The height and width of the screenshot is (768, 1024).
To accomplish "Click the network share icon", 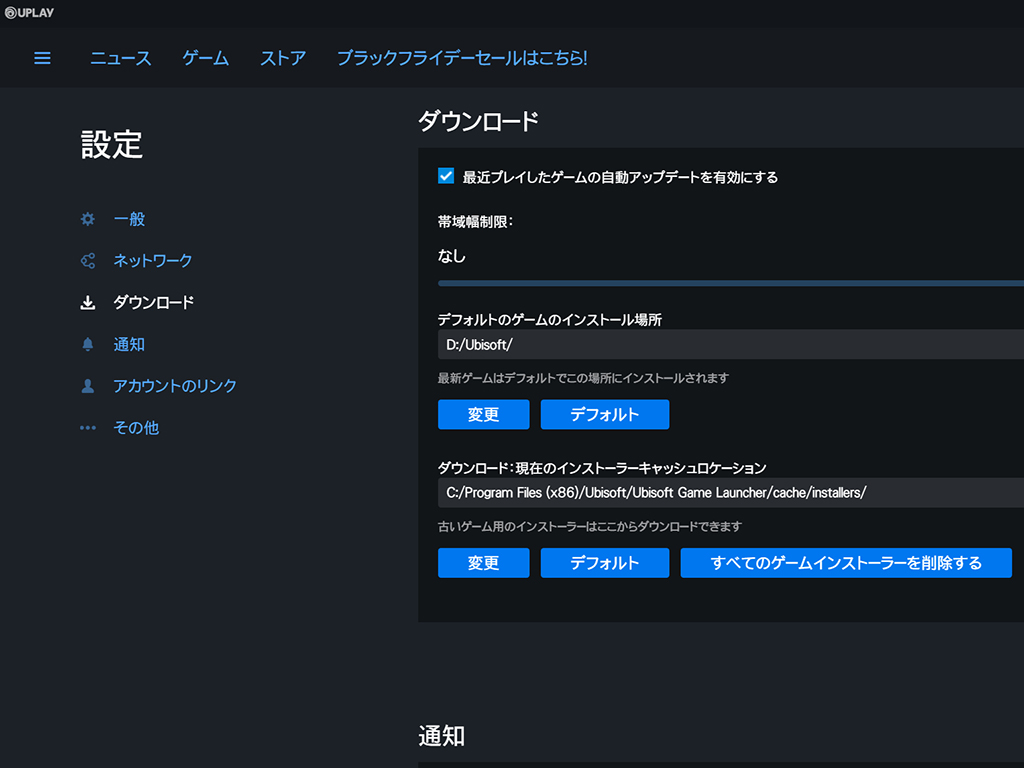I will [x=88, y=261].
